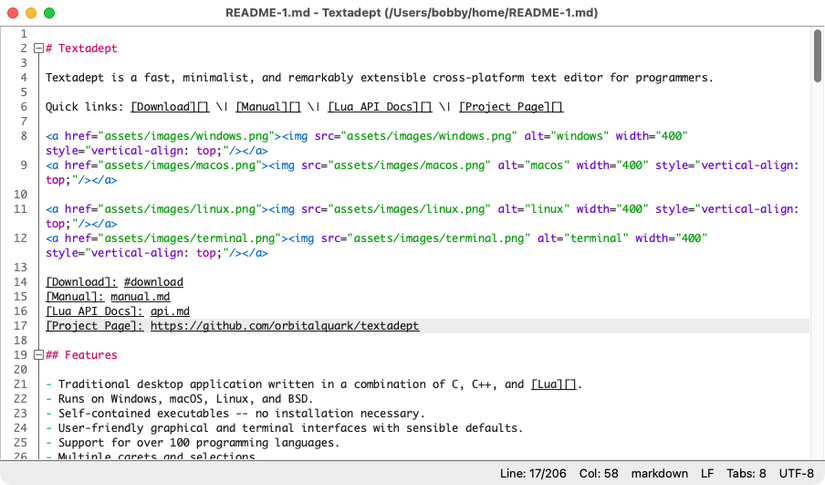
Task: Click the #download reference on line 14
Action: click(154, 282)
